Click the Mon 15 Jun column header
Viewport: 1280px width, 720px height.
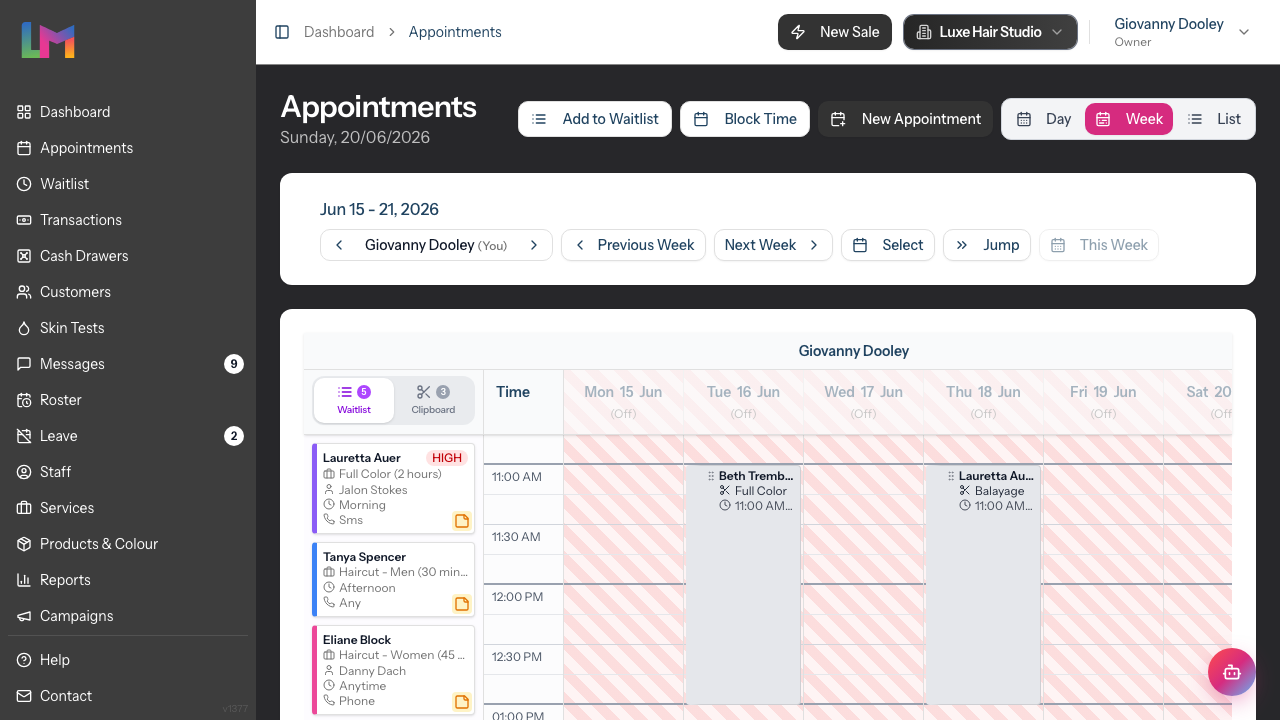pos(623,401)
